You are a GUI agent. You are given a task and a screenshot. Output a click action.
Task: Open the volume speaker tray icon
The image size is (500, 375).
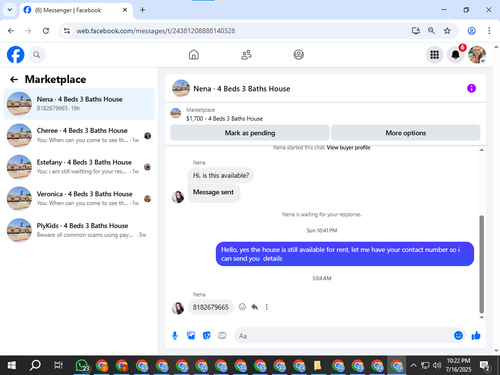pos(437,365)
